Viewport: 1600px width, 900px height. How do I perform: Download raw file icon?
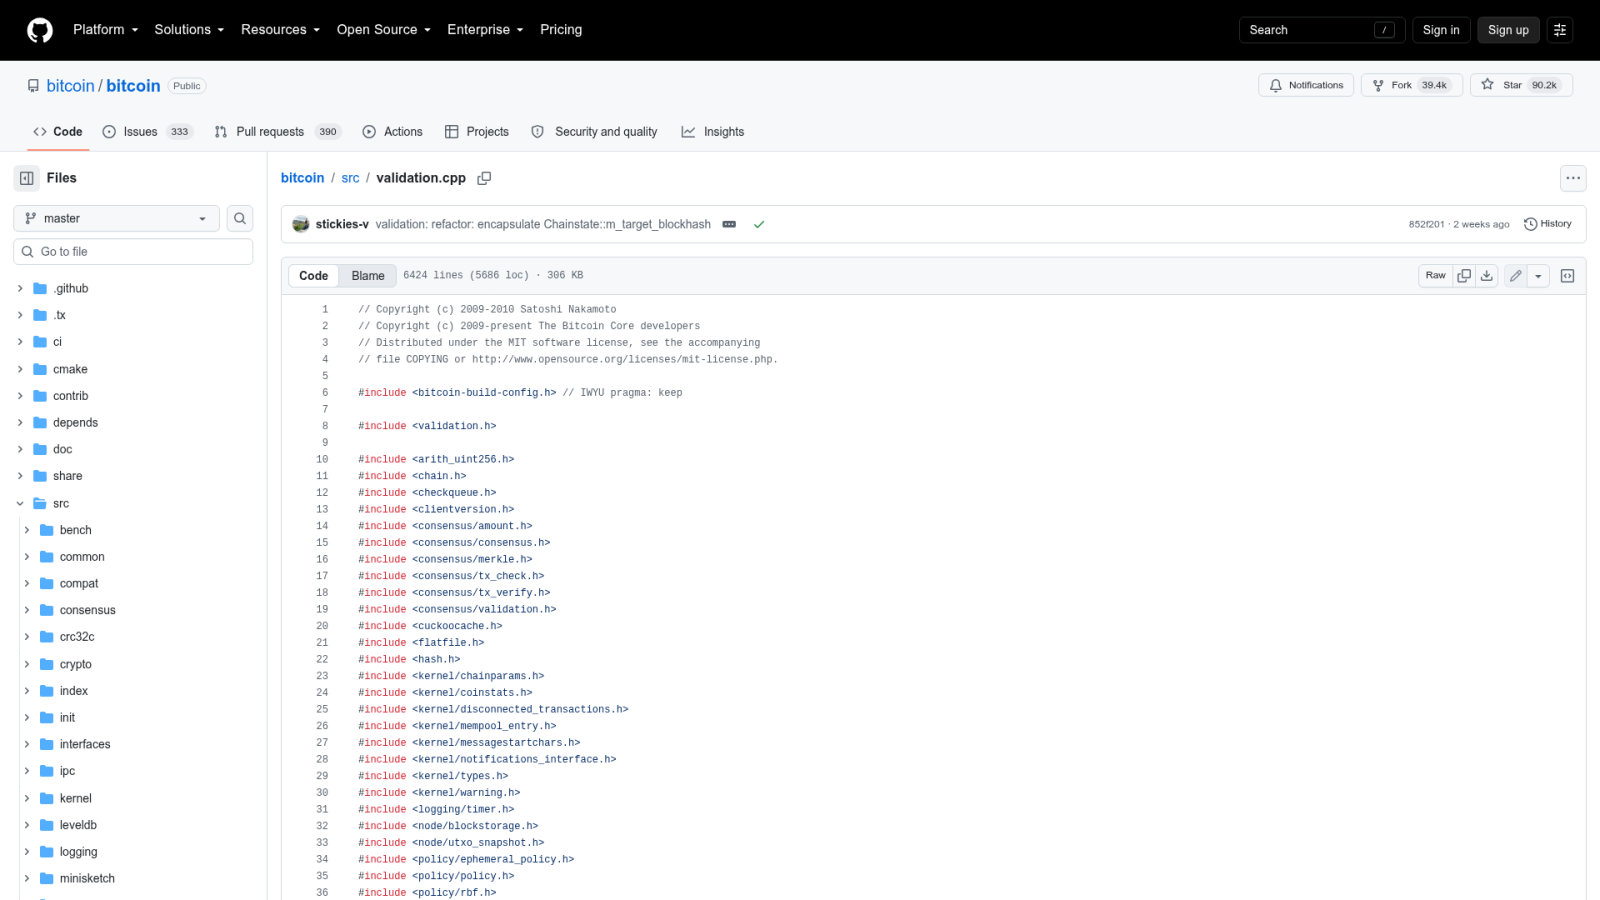[1487, 276]
